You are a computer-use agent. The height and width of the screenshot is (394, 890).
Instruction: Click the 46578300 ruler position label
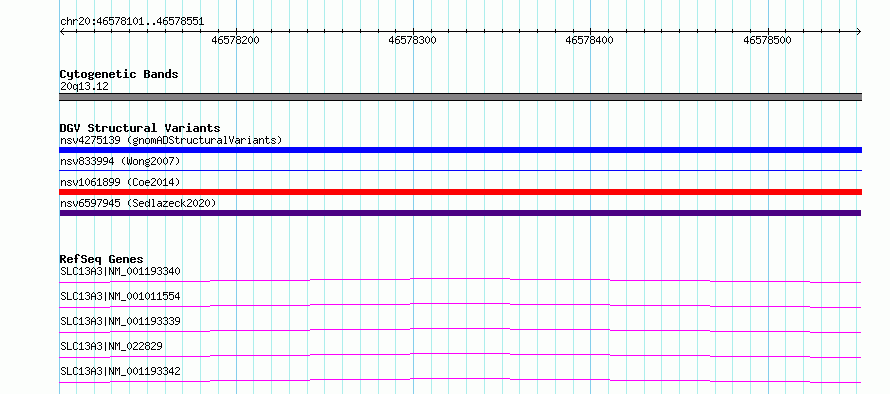point(413,40)
